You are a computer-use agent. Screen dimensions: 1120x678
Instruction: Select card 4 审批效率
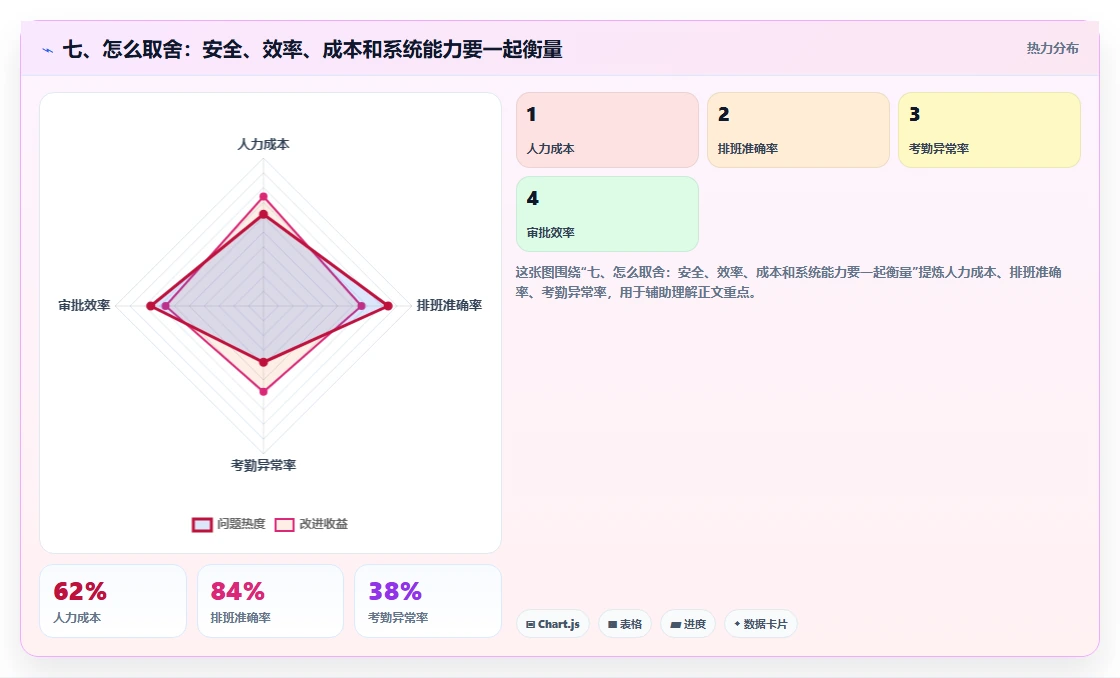point(607,214)
